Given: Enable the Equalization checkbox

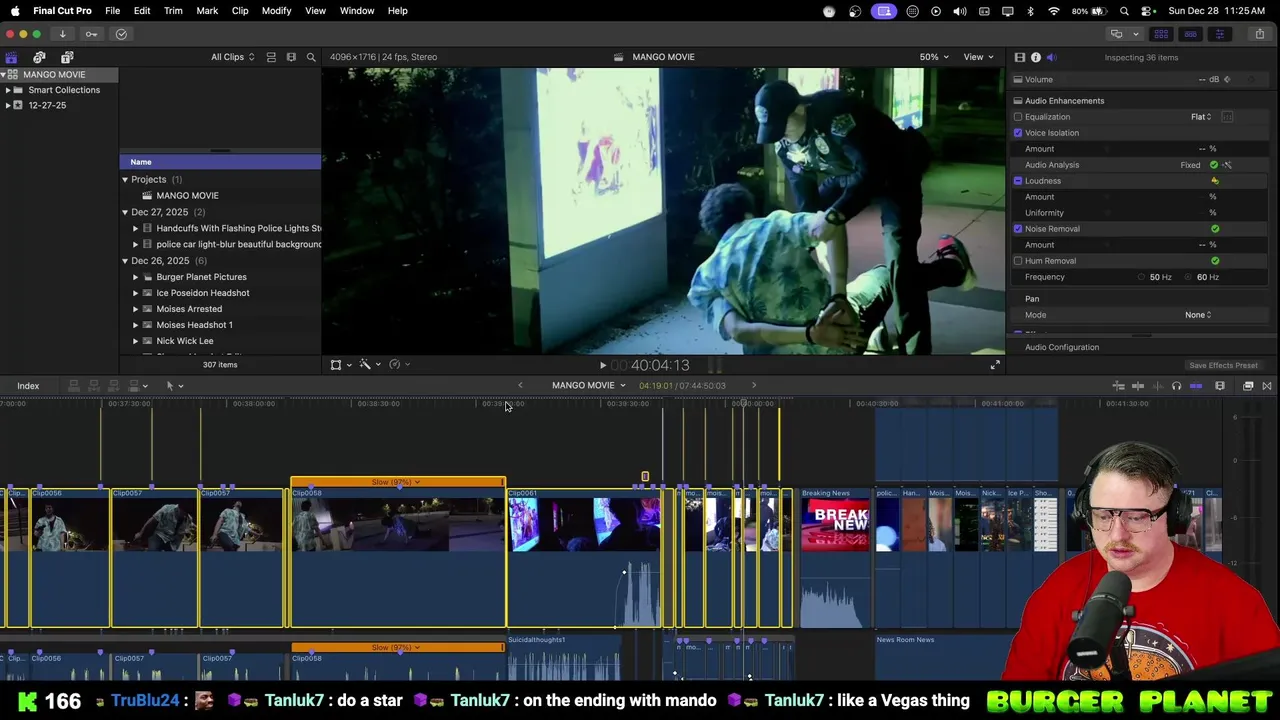Looking at the screenshot, I should [x=1018, y=117].
